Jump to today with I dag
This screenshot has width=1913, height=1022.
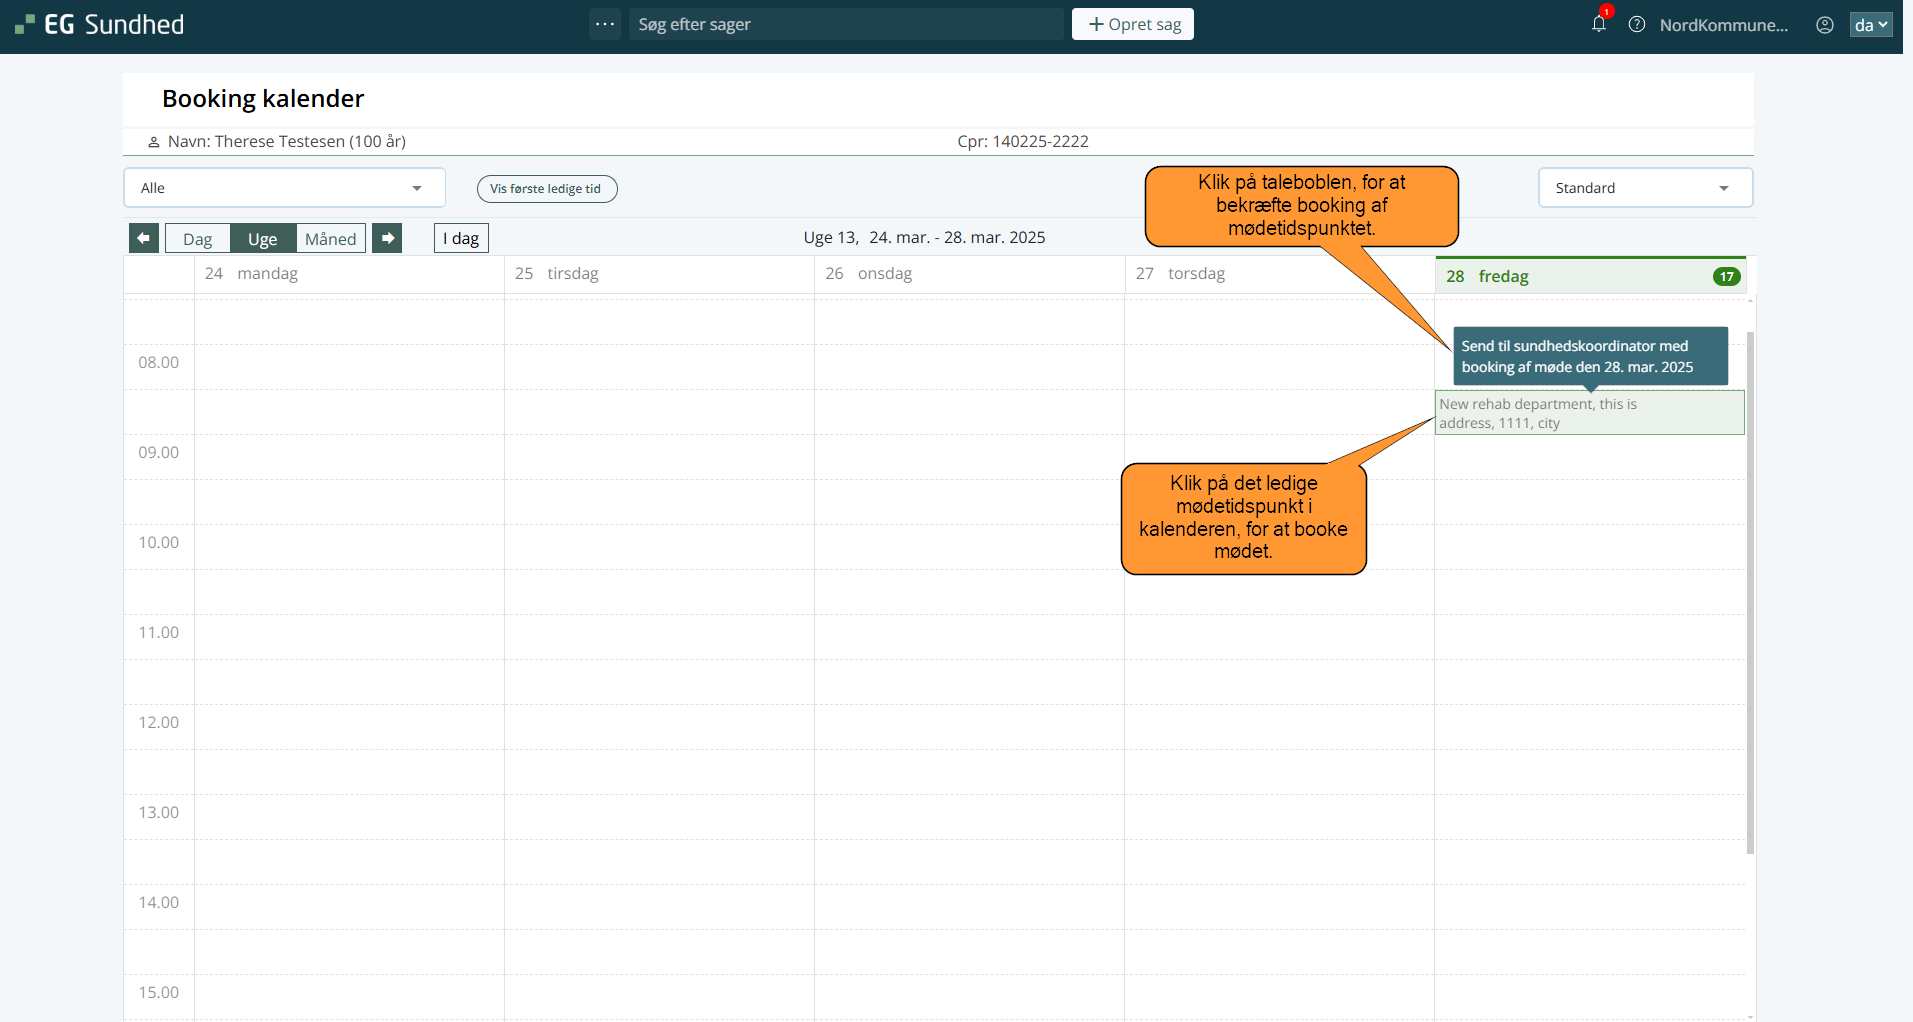[x=461, y=238]
